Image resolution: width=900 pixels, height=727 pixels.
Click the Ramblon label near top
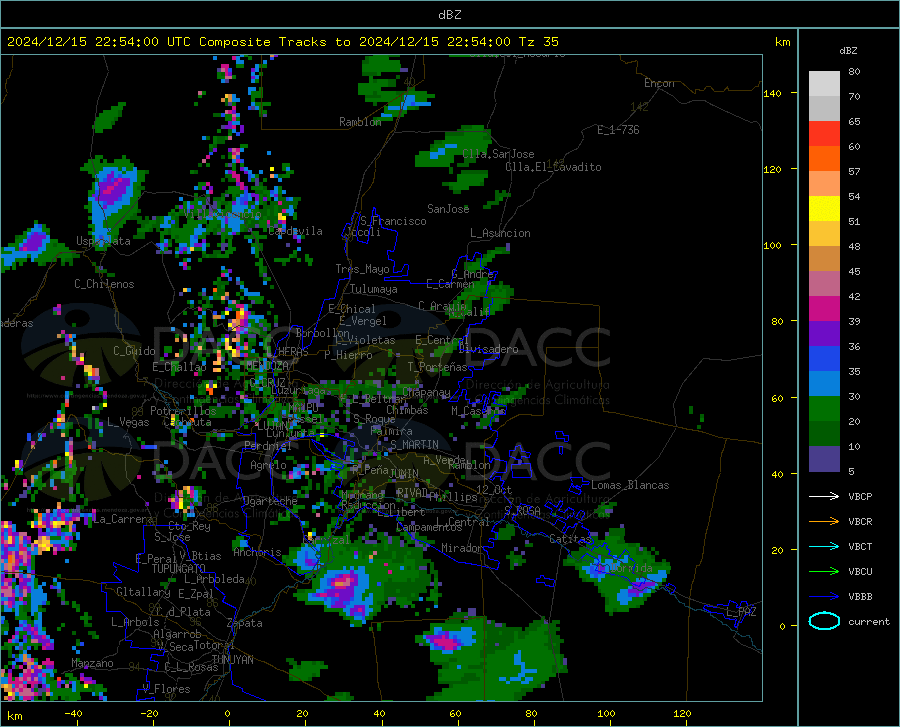click(x=360, y=122)
